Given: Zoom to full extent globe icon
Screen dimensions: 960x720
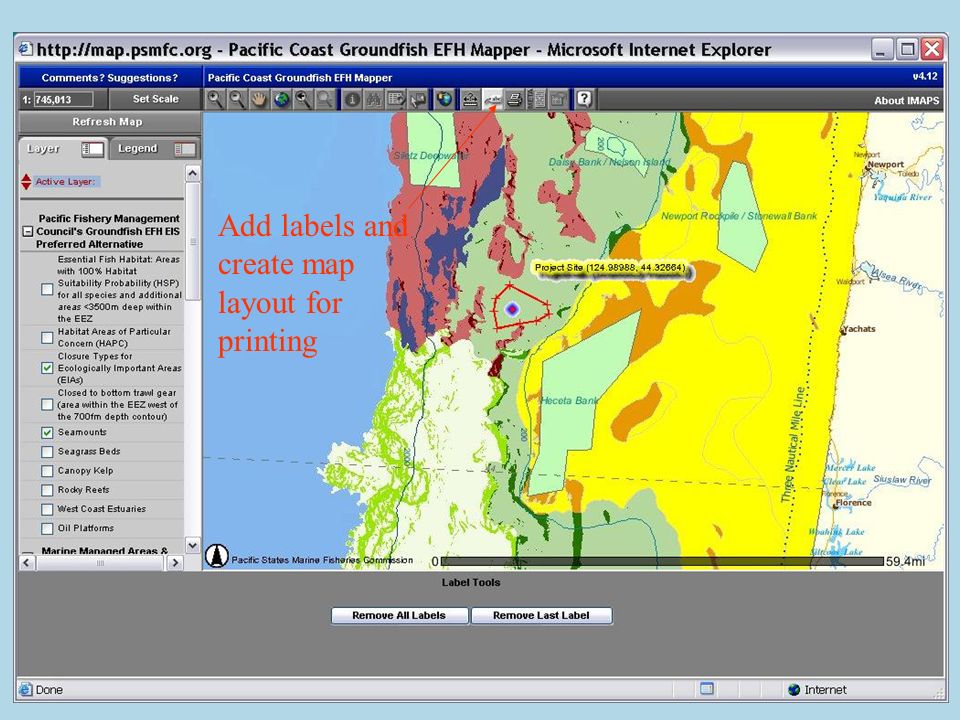Looking at the screenshot, I should (281, 99).
